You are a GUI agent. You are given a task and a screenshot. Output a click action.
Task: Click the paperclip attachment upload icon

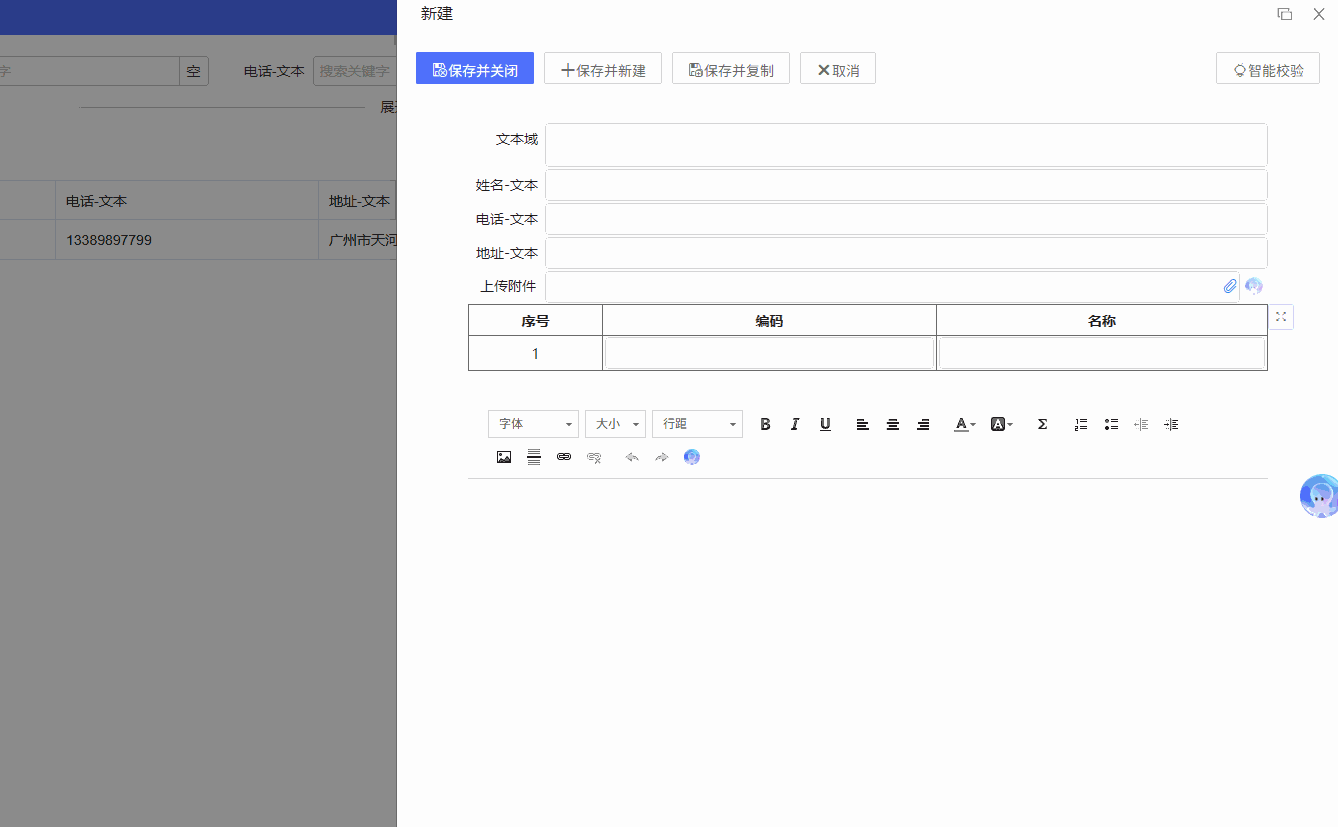click(1230, 286)
